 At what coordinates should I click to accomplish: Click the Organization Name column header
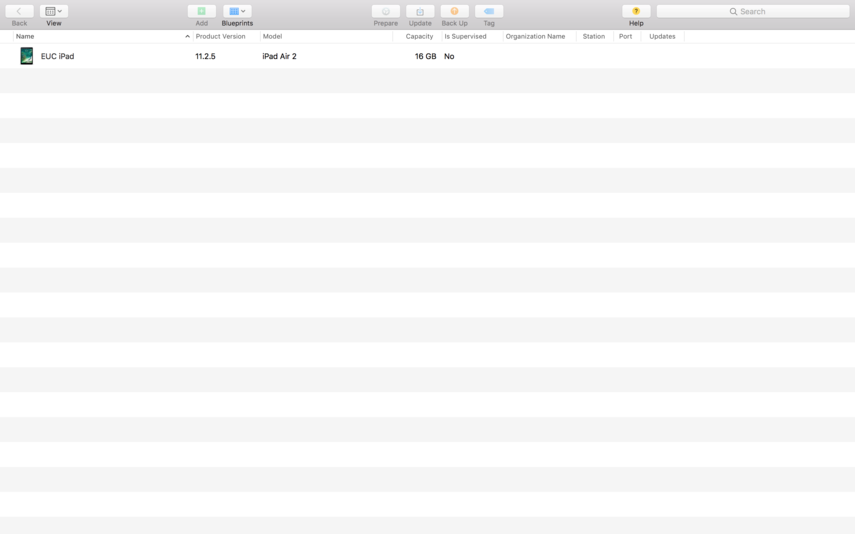(535, 36)
